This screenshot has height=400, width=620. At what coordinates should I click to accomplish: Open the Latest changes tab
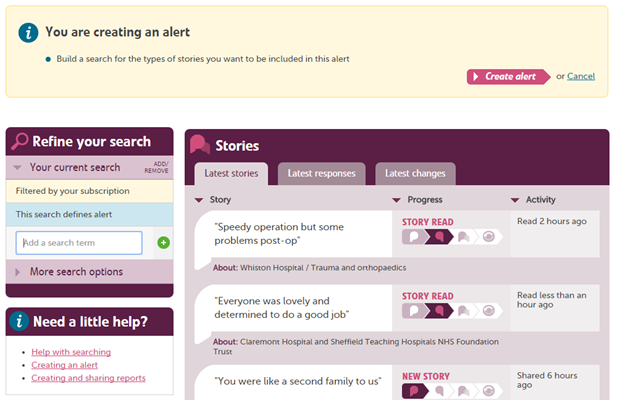(x=415, y=174)
